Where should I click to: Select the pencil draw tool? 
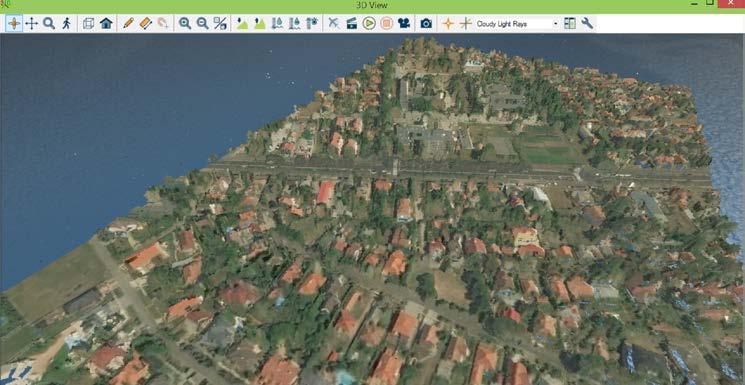pyautogui.click(x=128, y=23)
